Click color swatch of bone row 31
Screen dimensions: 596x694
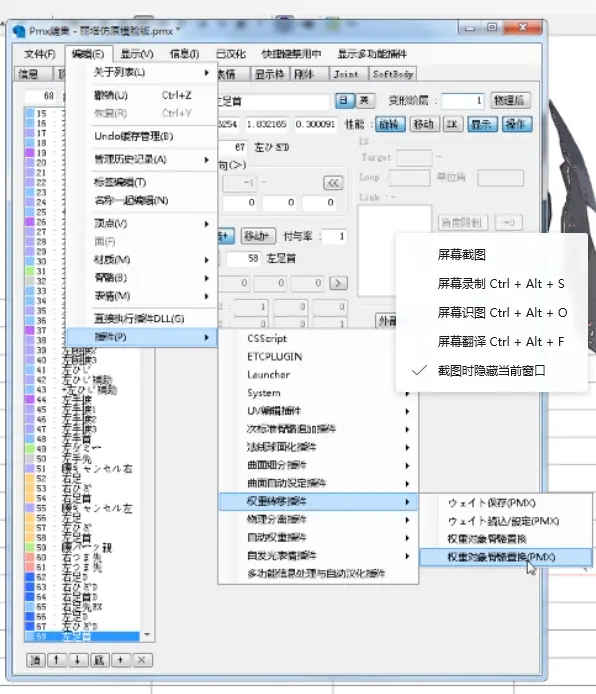(30, 271)
